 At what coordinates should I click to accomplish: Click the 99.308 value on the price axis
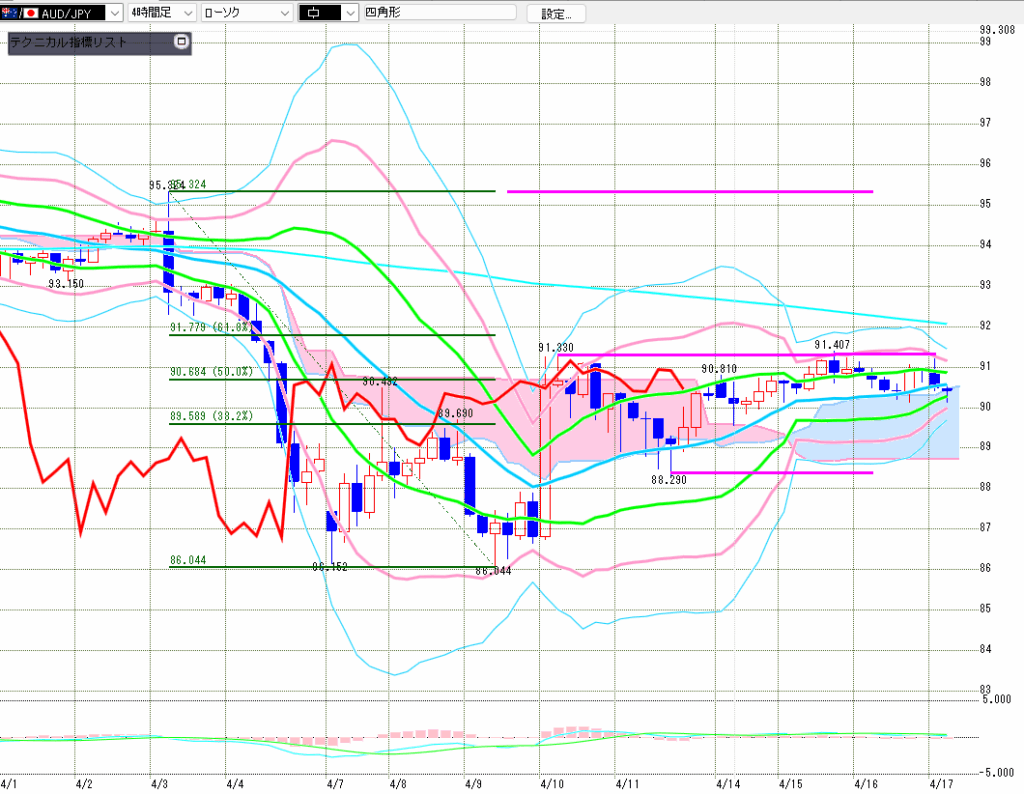(x=997, y=30)
